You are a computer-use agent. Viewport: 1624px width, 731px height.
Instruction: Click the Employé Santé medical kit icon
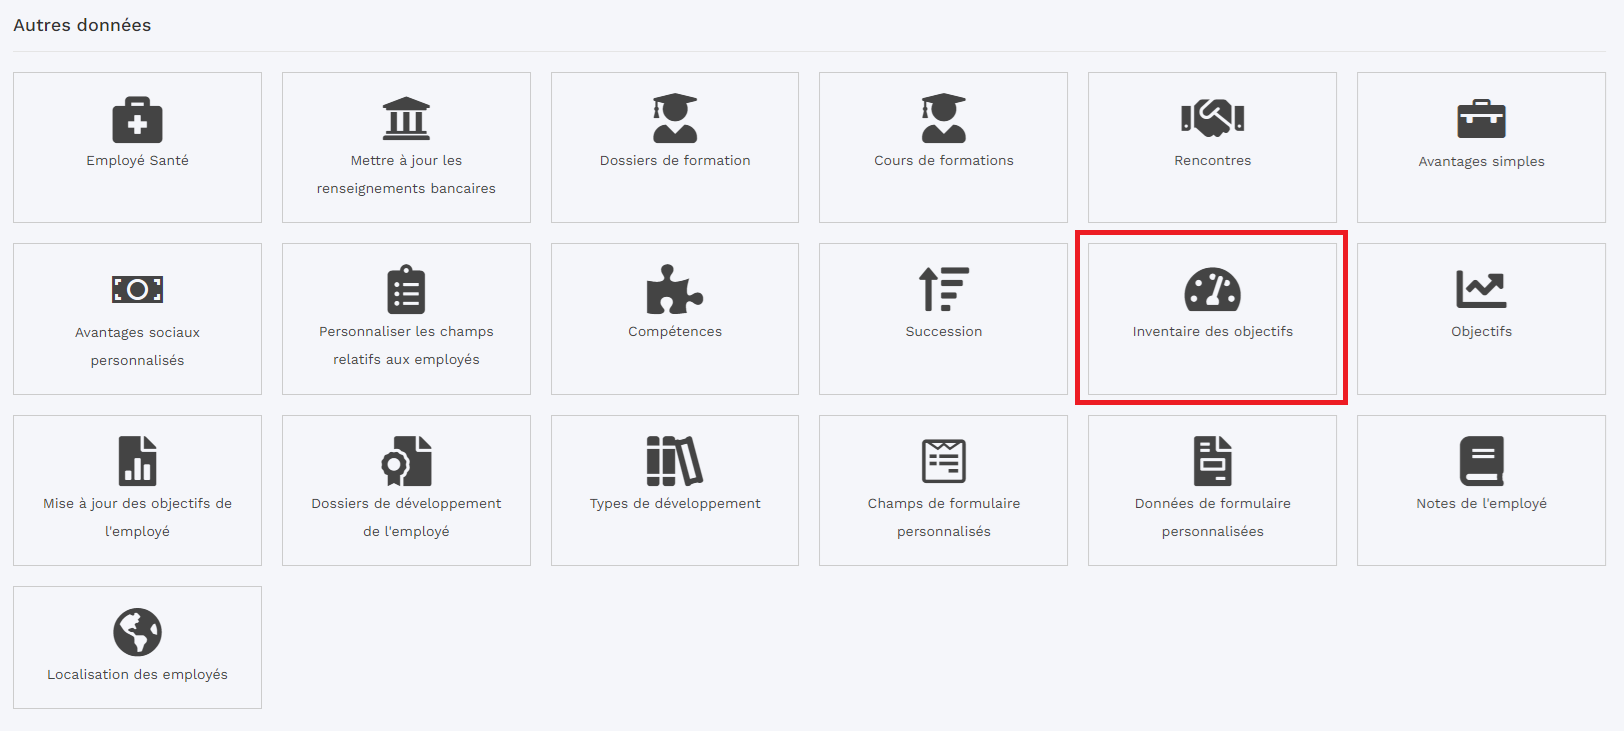point(137,120)
